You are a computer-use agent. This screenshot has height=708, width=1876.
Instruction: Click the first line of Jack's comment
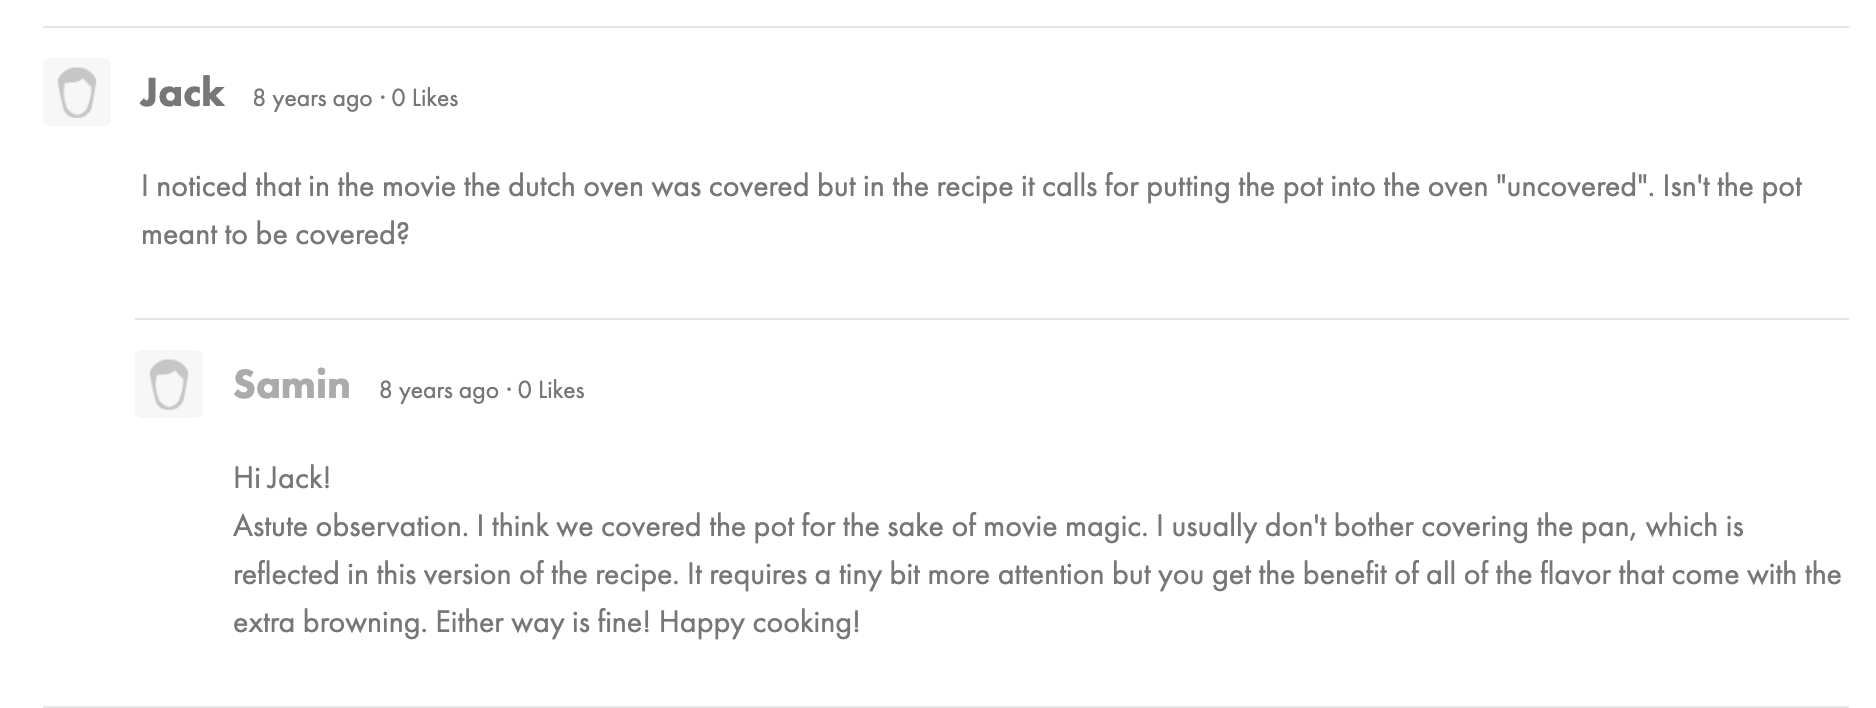970,187
